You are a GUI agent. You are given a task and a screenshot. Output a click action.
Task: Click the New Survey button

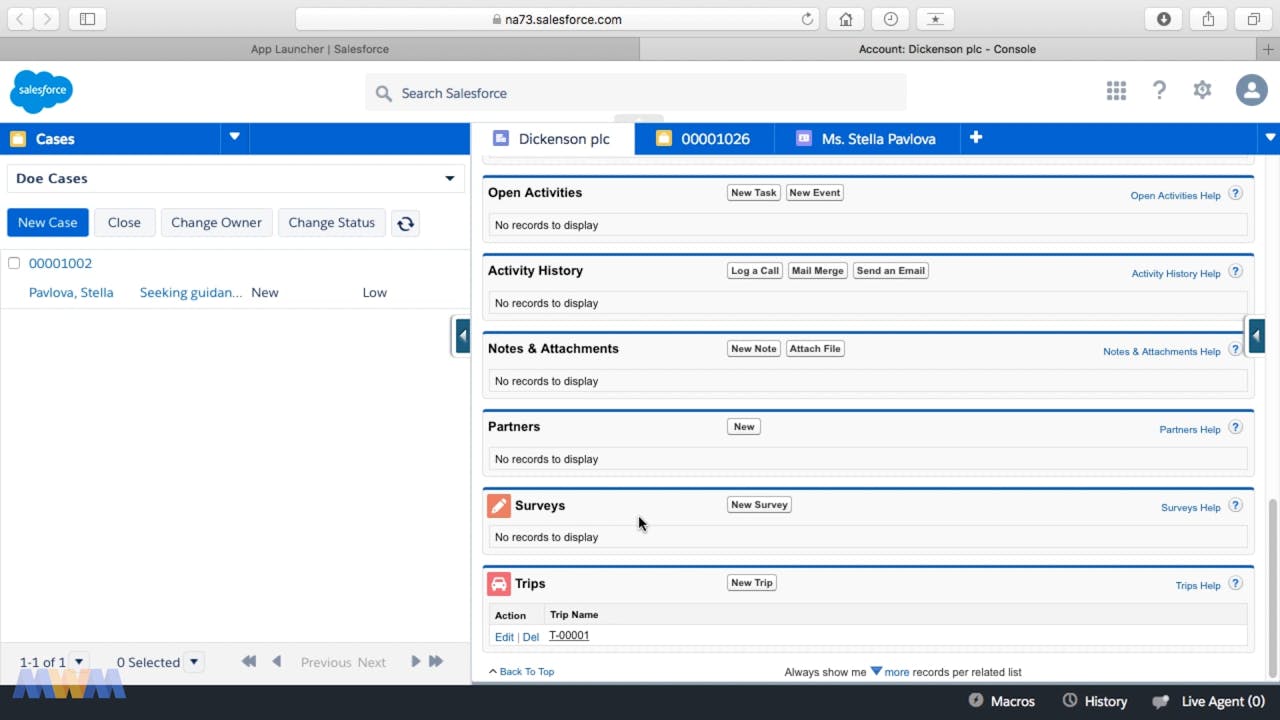[x=760, y=505]
